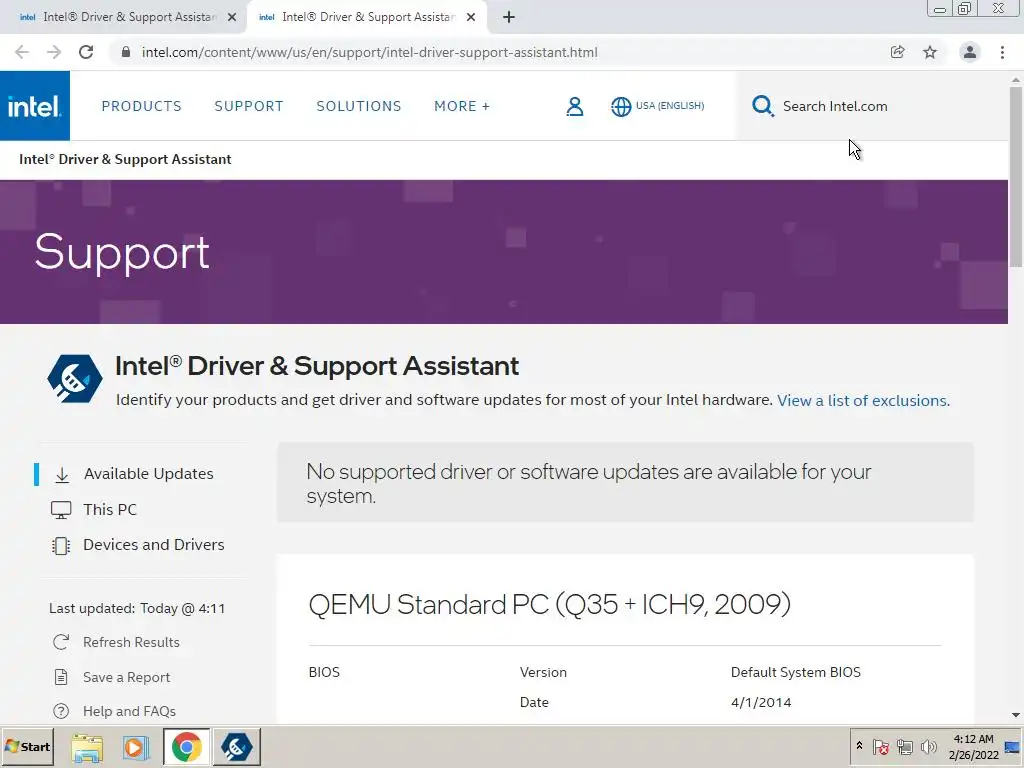Click the Chrome taskbar icon
Viewport: 1024px width, 768px height.
(187, 747)
